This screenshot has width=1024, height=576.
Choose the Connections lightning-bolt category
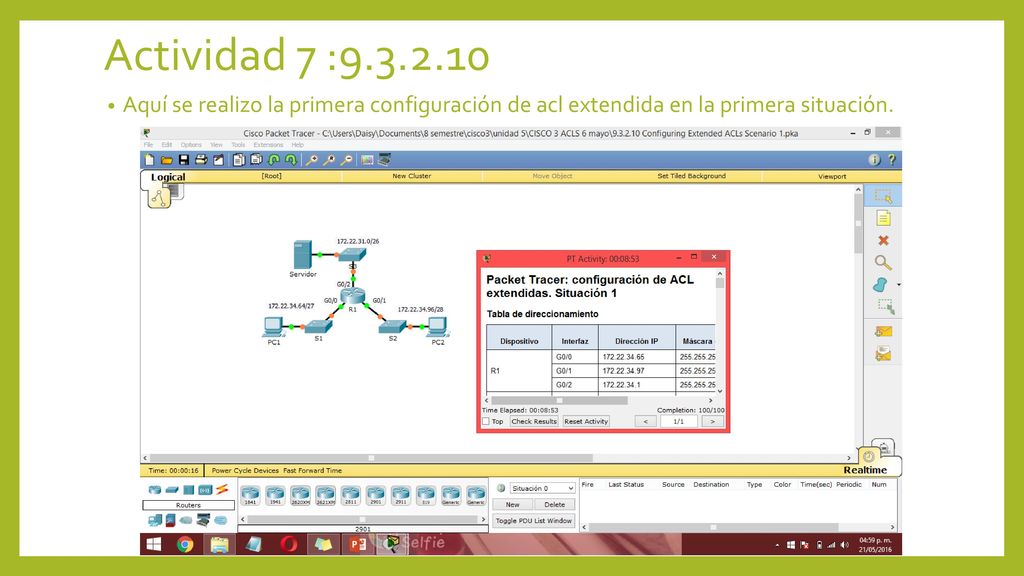pos(222,489)
